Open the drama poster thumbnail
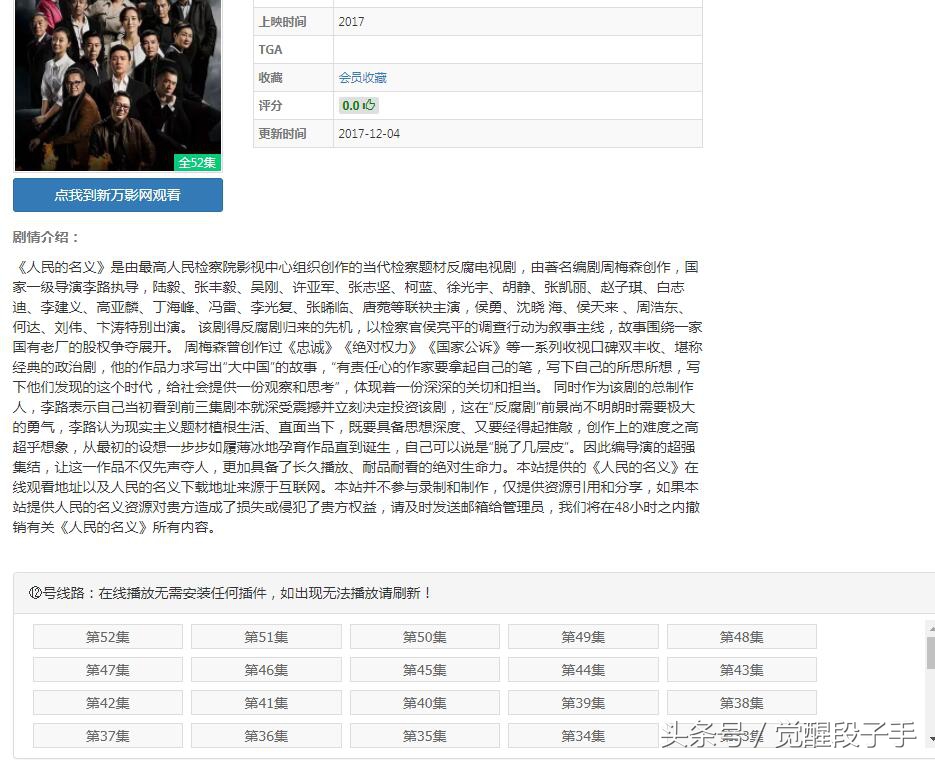 117,85
